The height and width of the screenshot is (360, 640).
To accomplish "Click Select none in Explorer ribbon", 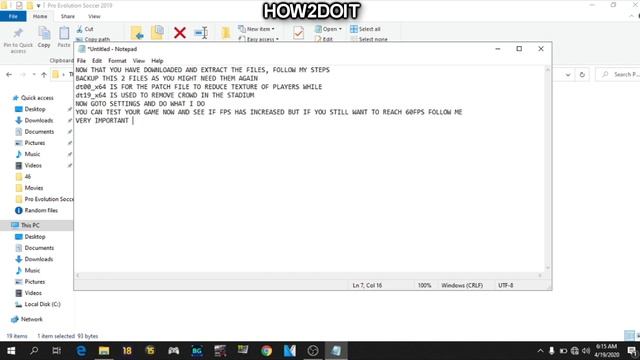I will pos(369,39).
